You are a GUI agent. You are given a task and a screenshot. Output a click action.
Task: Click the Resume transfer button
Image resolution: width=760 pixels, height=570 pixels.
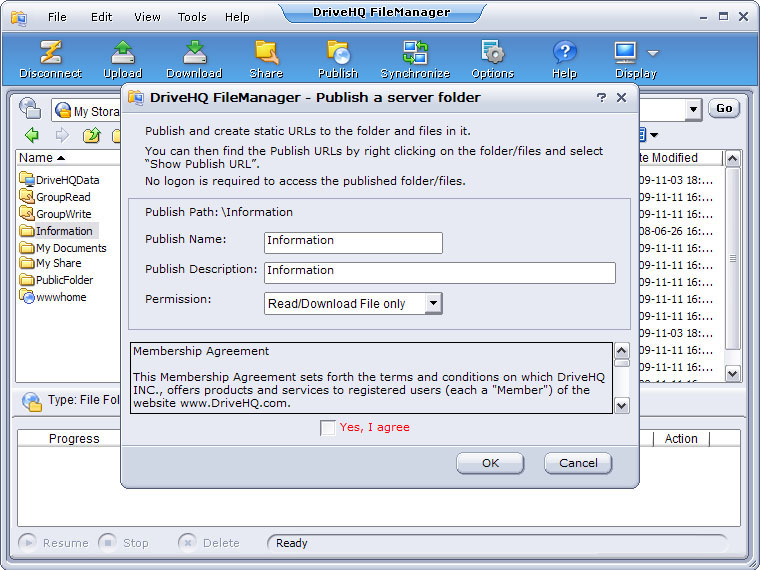click(x=54, y=542)
